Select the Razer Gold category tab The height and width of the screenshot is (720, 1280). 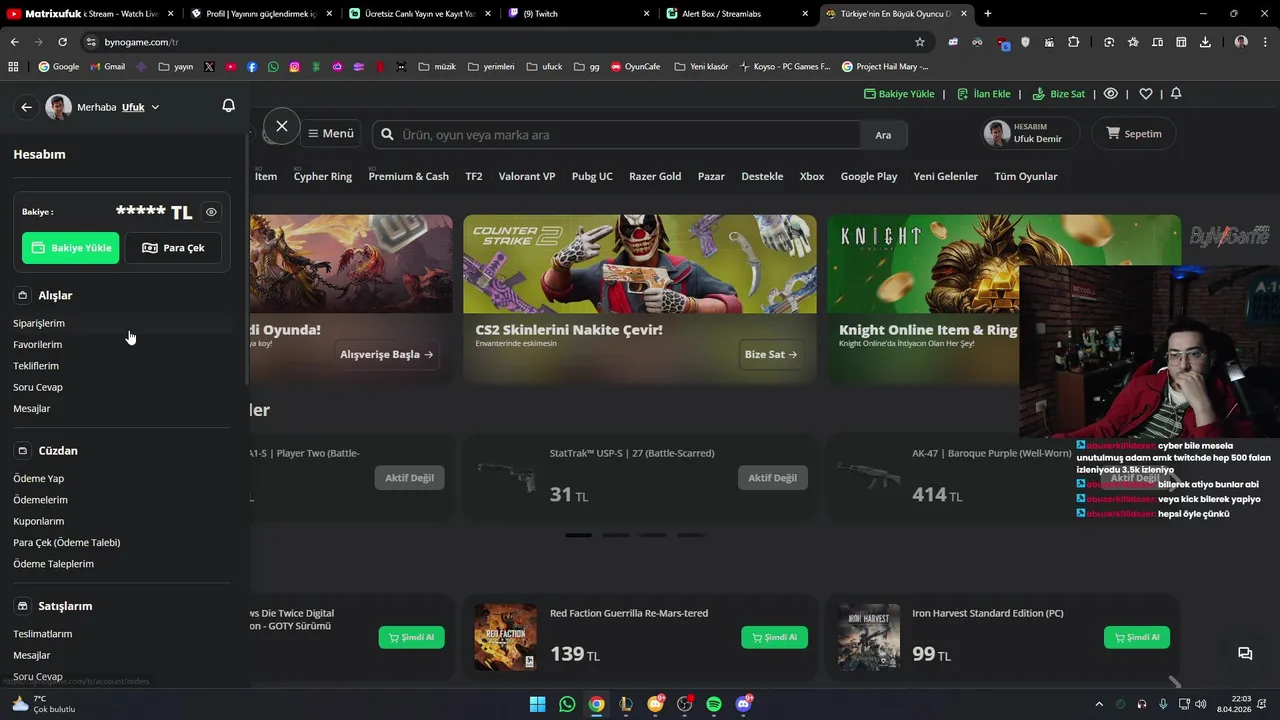click(655, 176)
